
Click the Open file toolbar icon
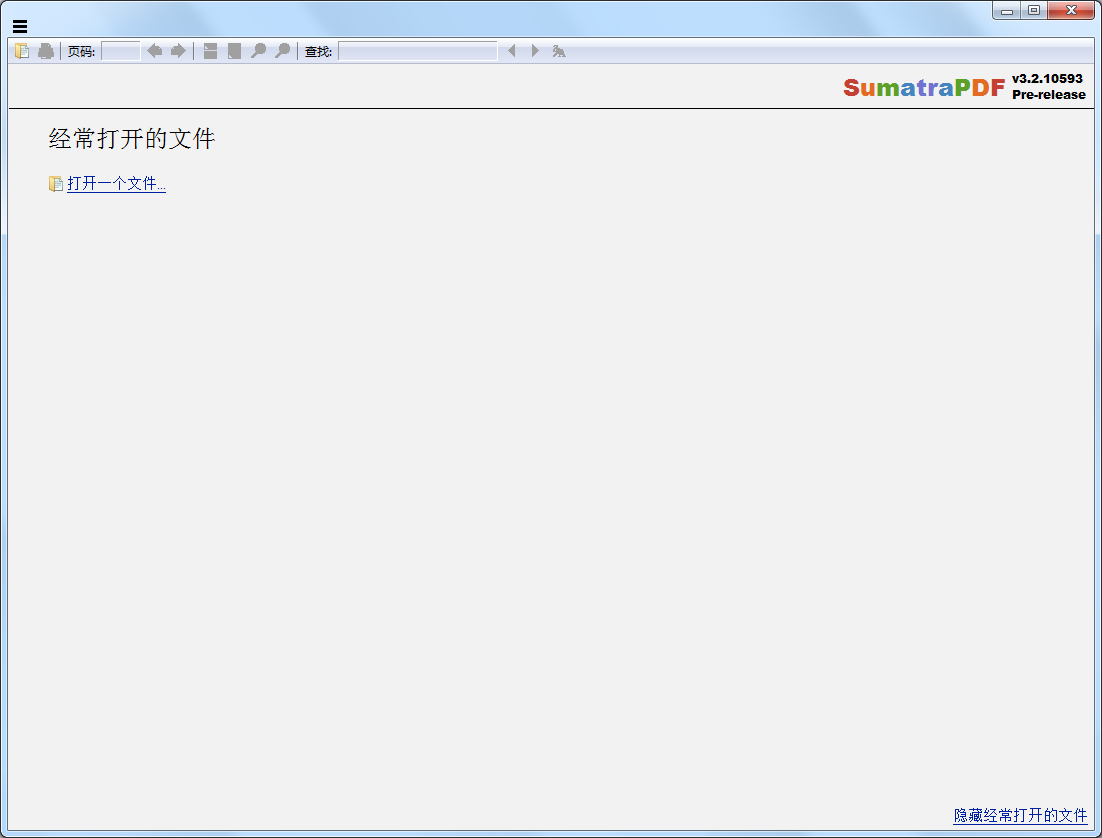click(x=22, y=51)
